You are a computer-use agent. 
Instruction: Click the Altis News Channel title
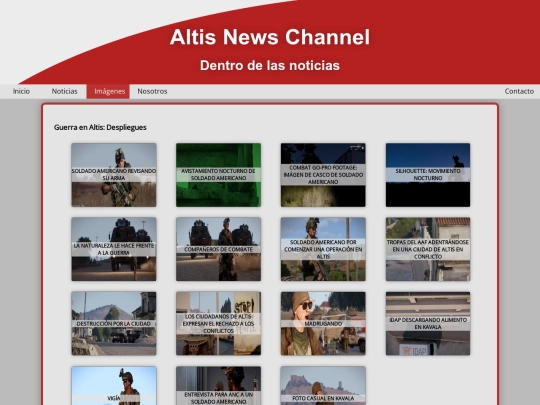pos(270,37)
